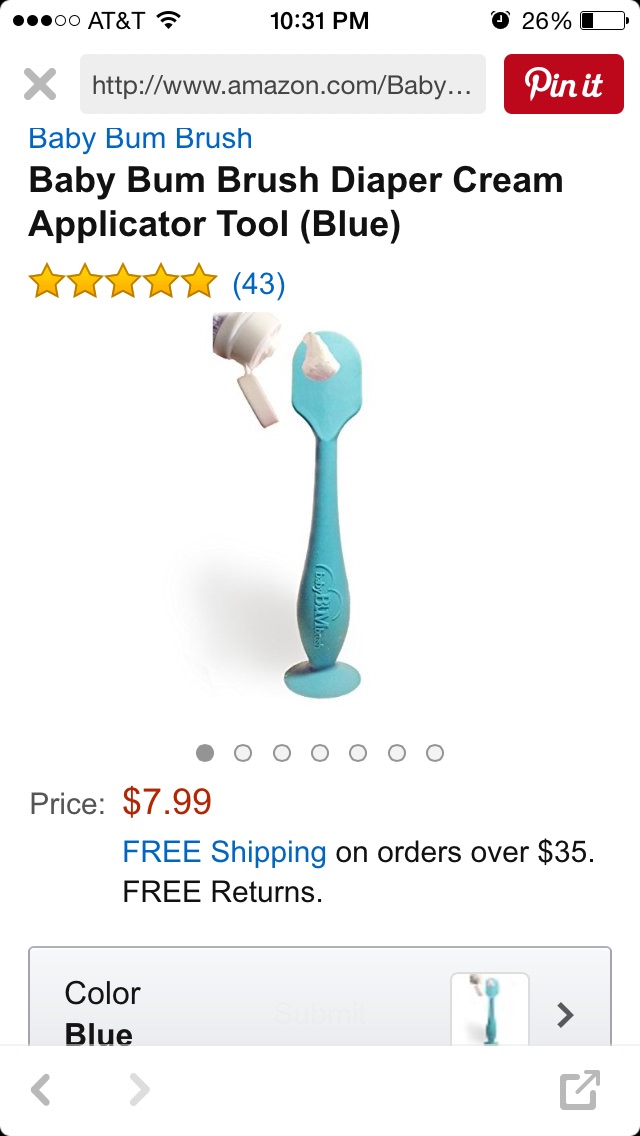
Task: Open the Color selection row
Action: pyautogui.click(x=320, y=996)
